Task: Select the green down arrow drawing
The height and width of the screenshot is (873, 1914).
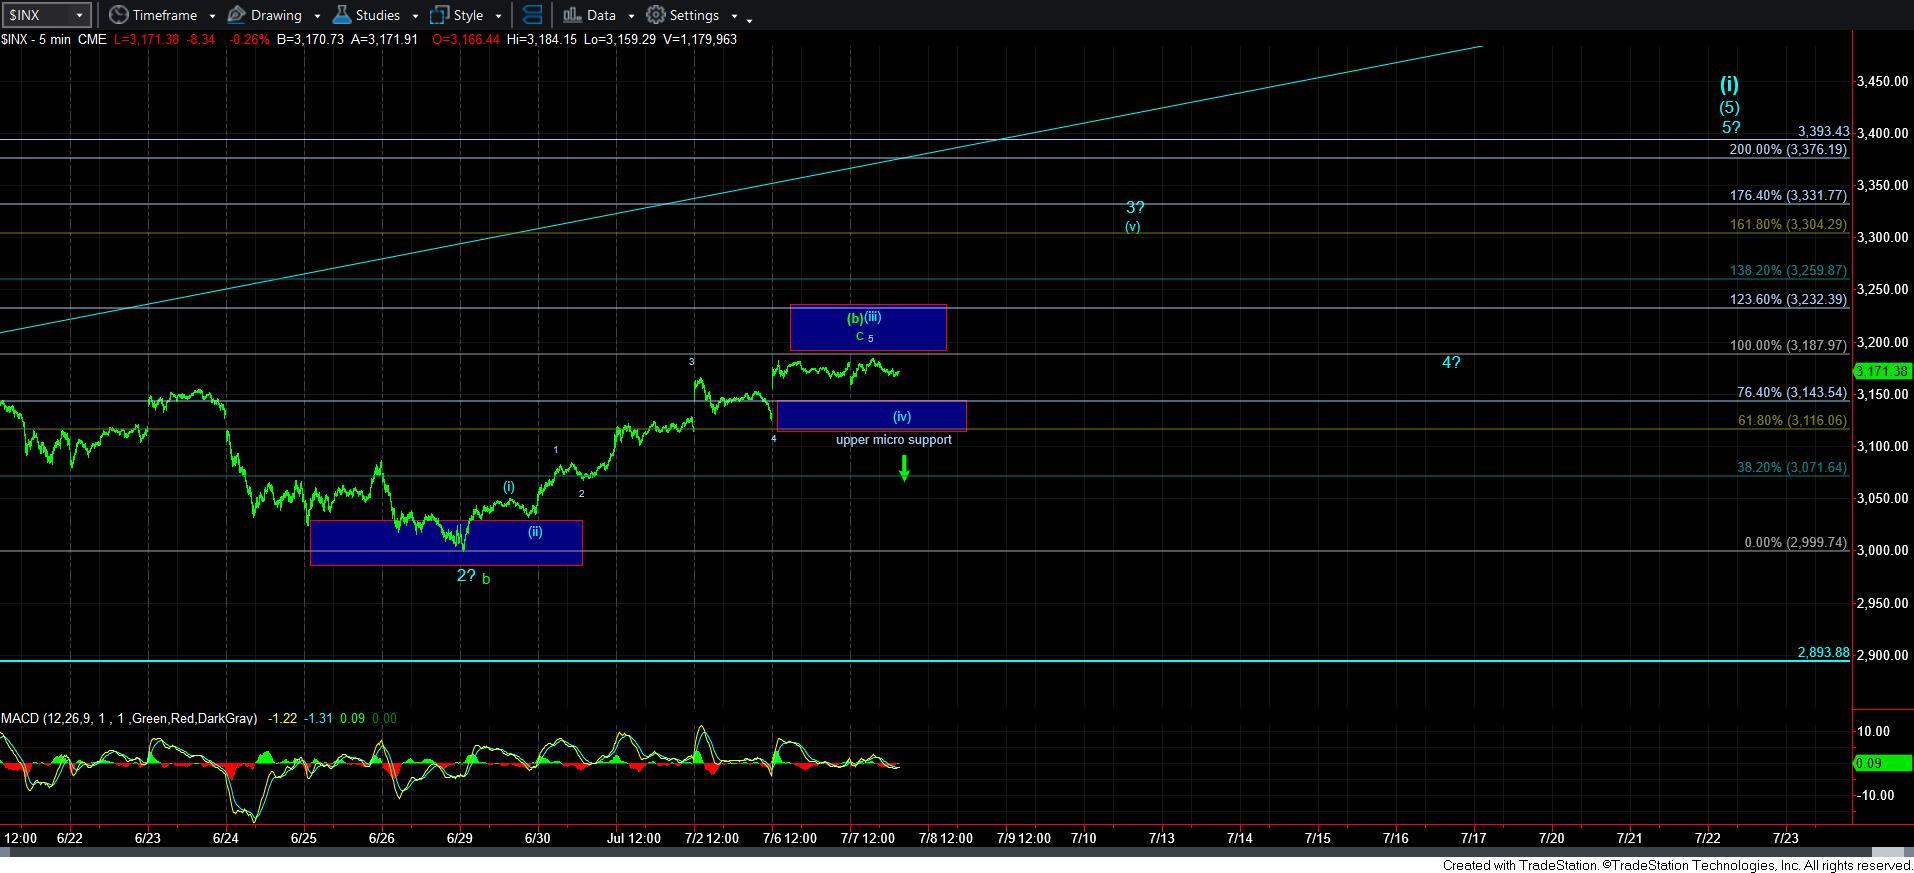Action: point(904,468)
